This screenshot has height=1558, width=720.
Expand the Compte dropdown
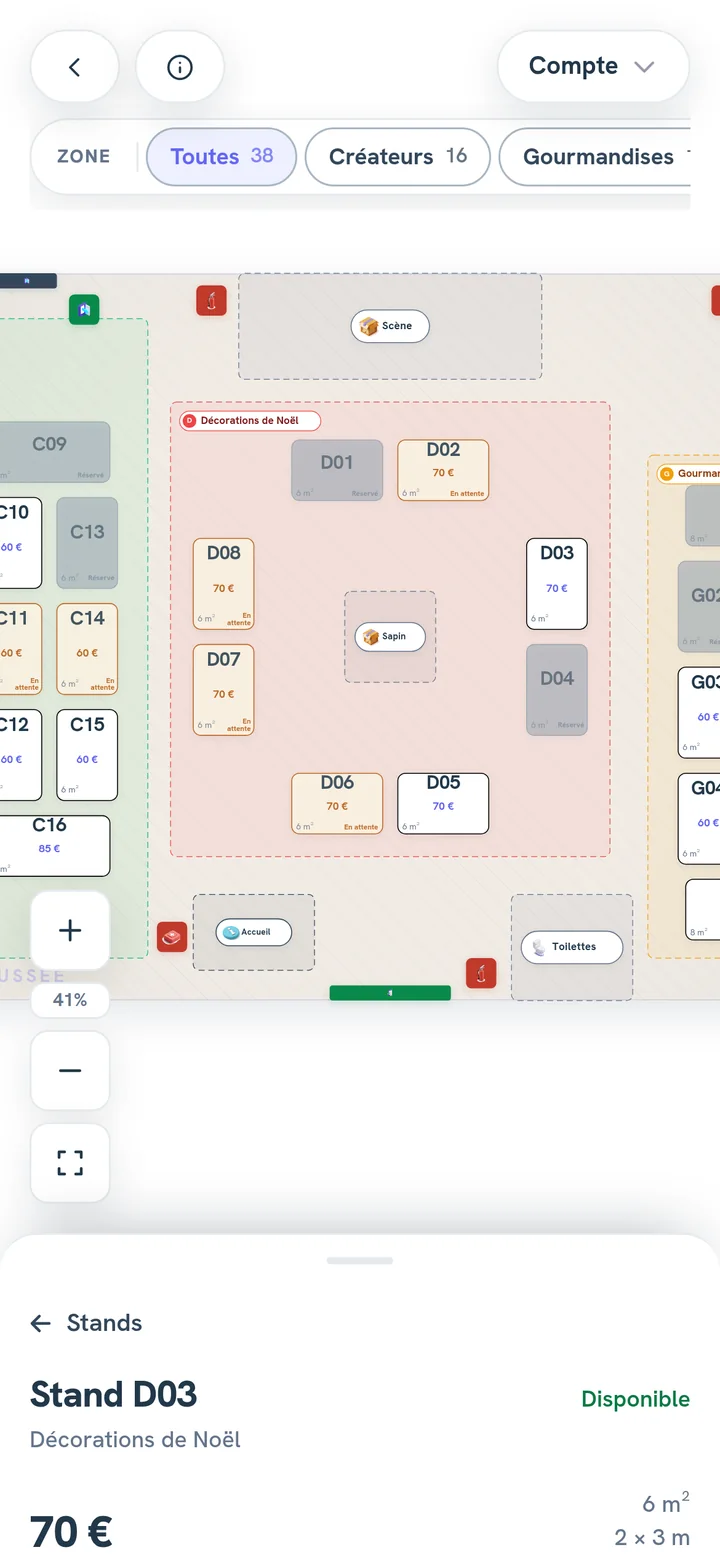point(593,67)
